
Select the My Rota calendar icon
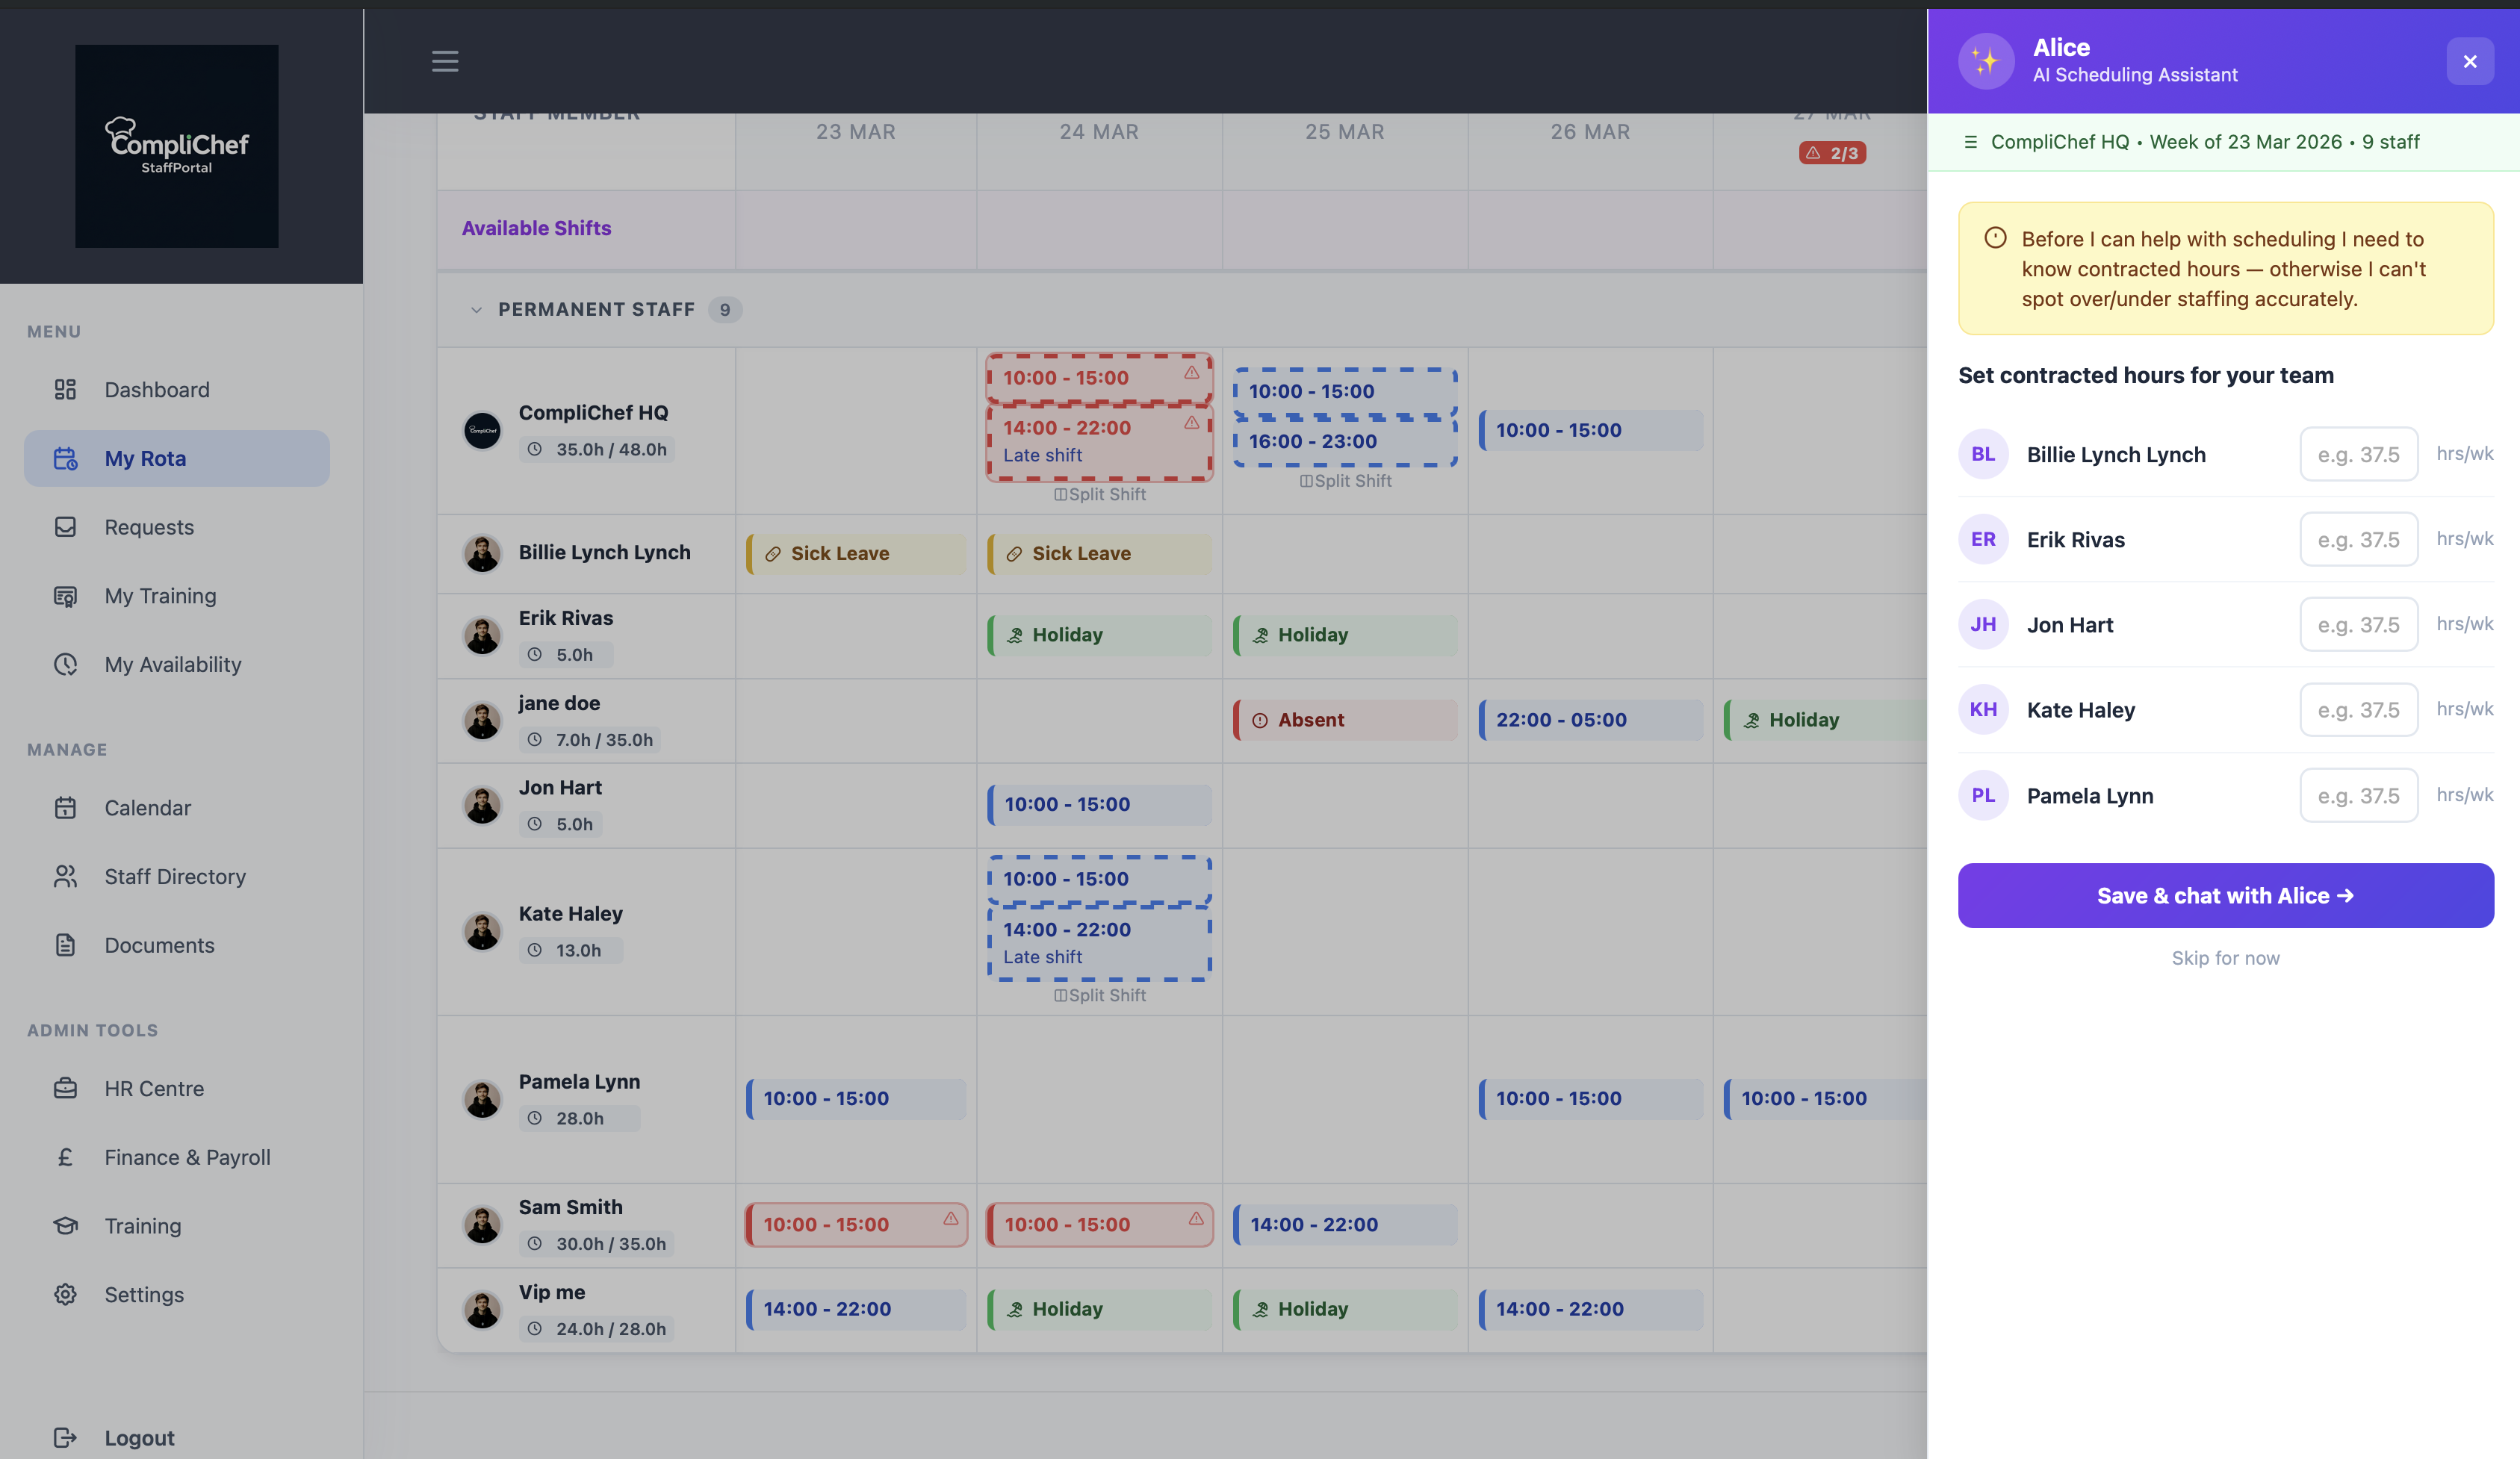(x=65, y=458)
